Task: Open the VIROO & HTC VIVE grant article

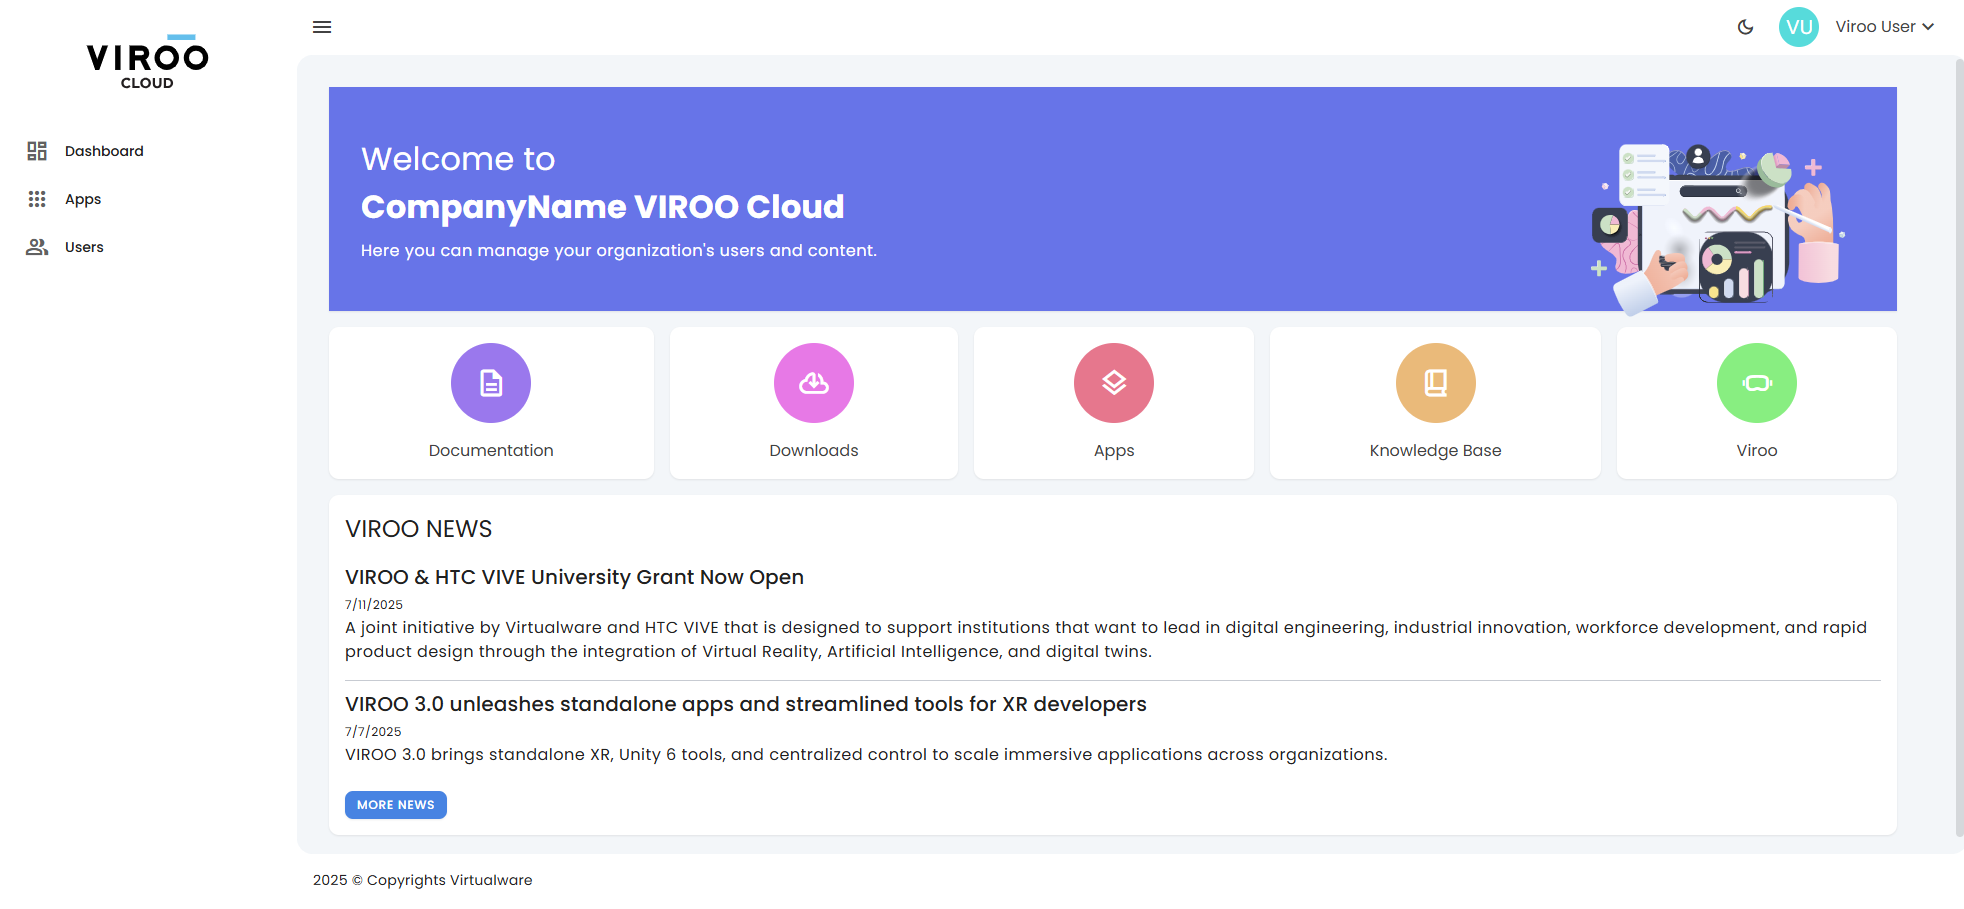Action: click(x=574, y=577)
